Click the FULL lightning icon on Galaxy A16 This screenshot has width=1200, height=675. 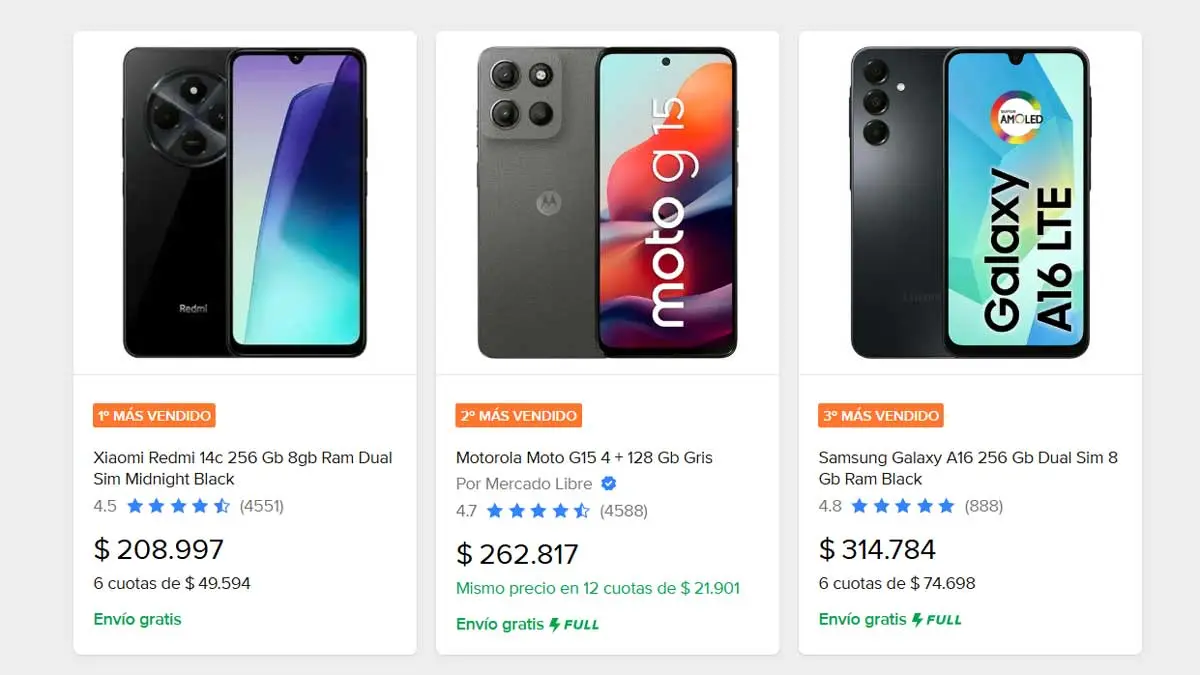tap(917, 620)
